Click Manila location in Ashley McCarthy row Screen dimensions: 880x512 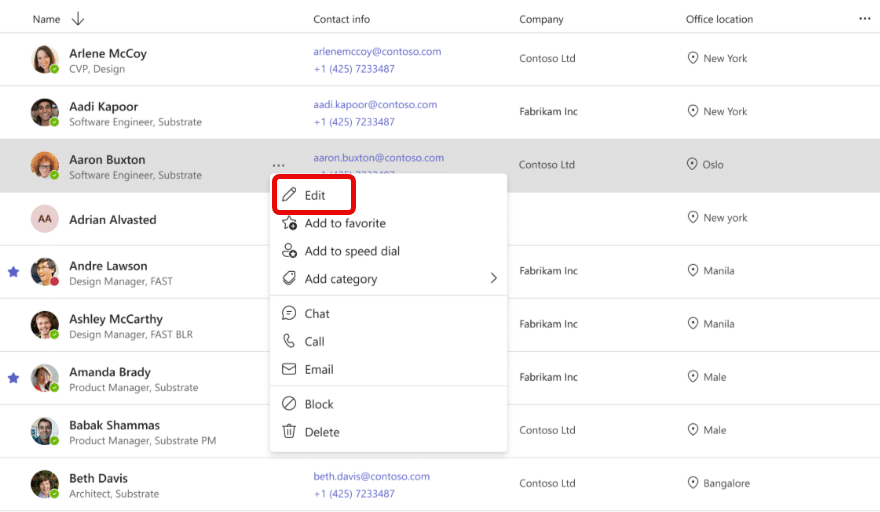719,324
